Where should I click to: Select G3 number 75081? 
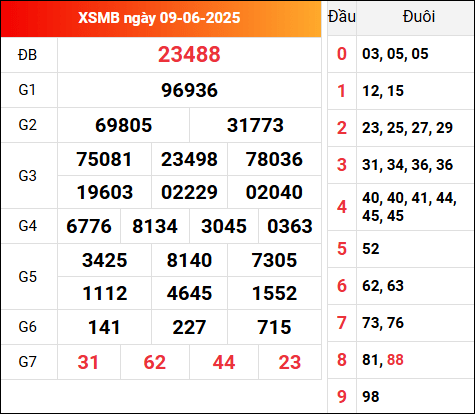pos(104,159)
